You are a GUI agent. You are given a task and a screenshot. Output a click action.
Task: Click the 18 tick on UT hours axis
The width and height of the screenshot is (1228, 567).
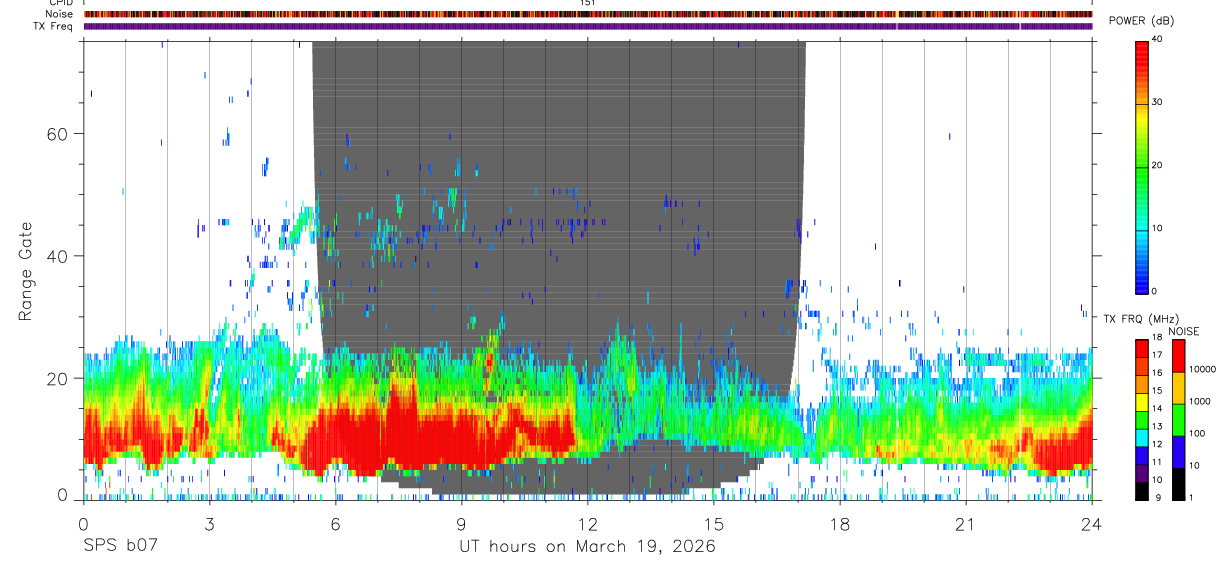coord(839,524)
